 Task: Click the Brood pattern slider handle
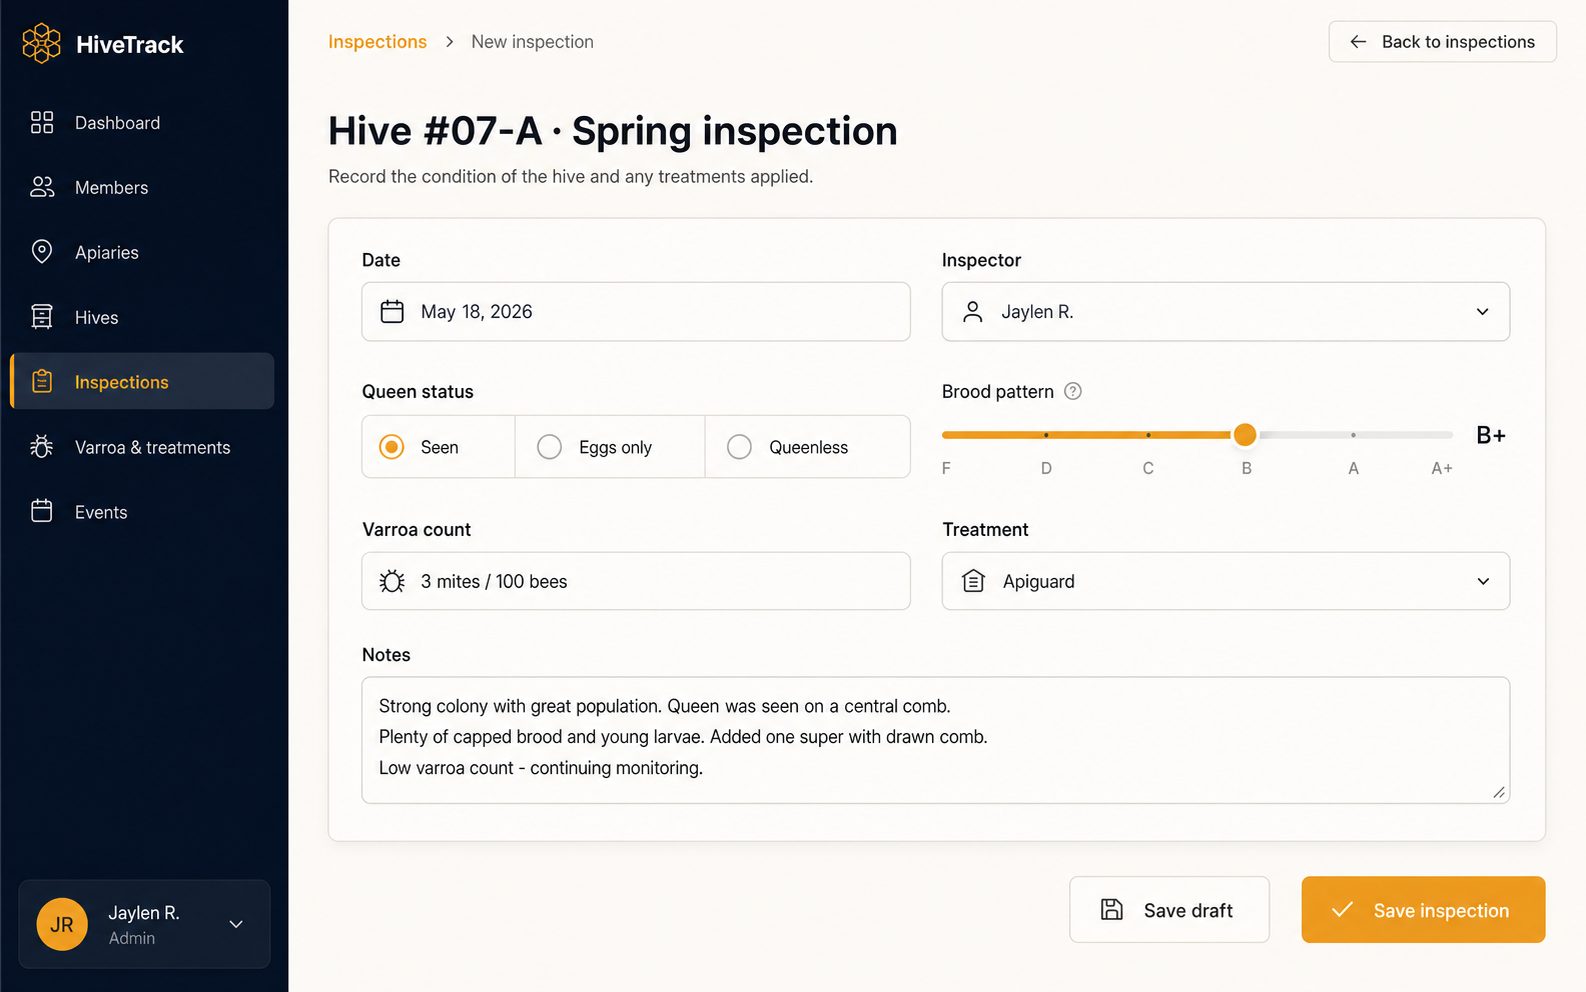(1245, 434)
